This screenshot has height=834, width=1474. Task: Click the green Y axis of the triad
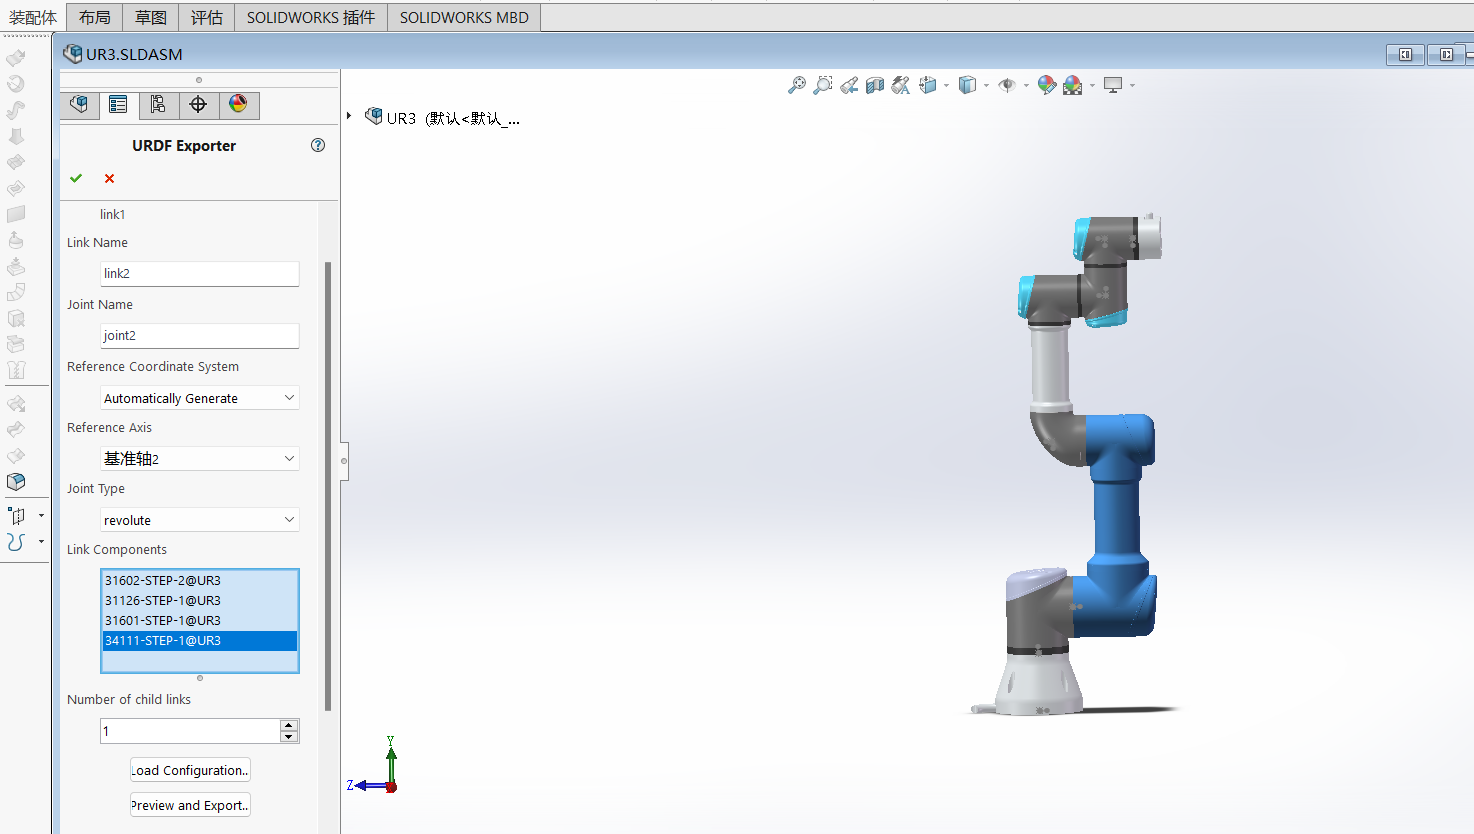[391, 760]
